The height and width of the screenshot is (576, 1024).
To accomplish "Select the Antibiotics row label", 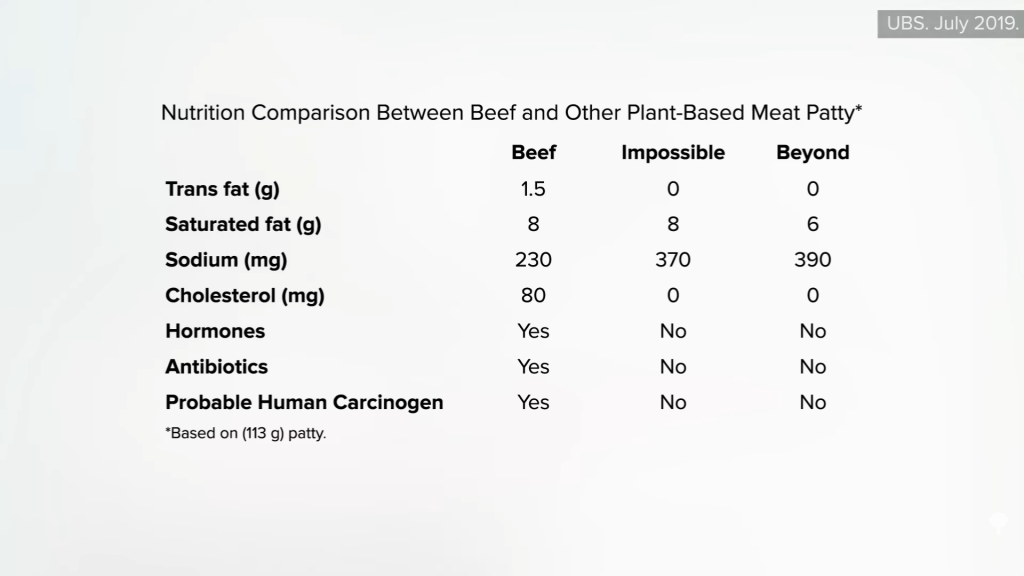I will tap(216, 367).
